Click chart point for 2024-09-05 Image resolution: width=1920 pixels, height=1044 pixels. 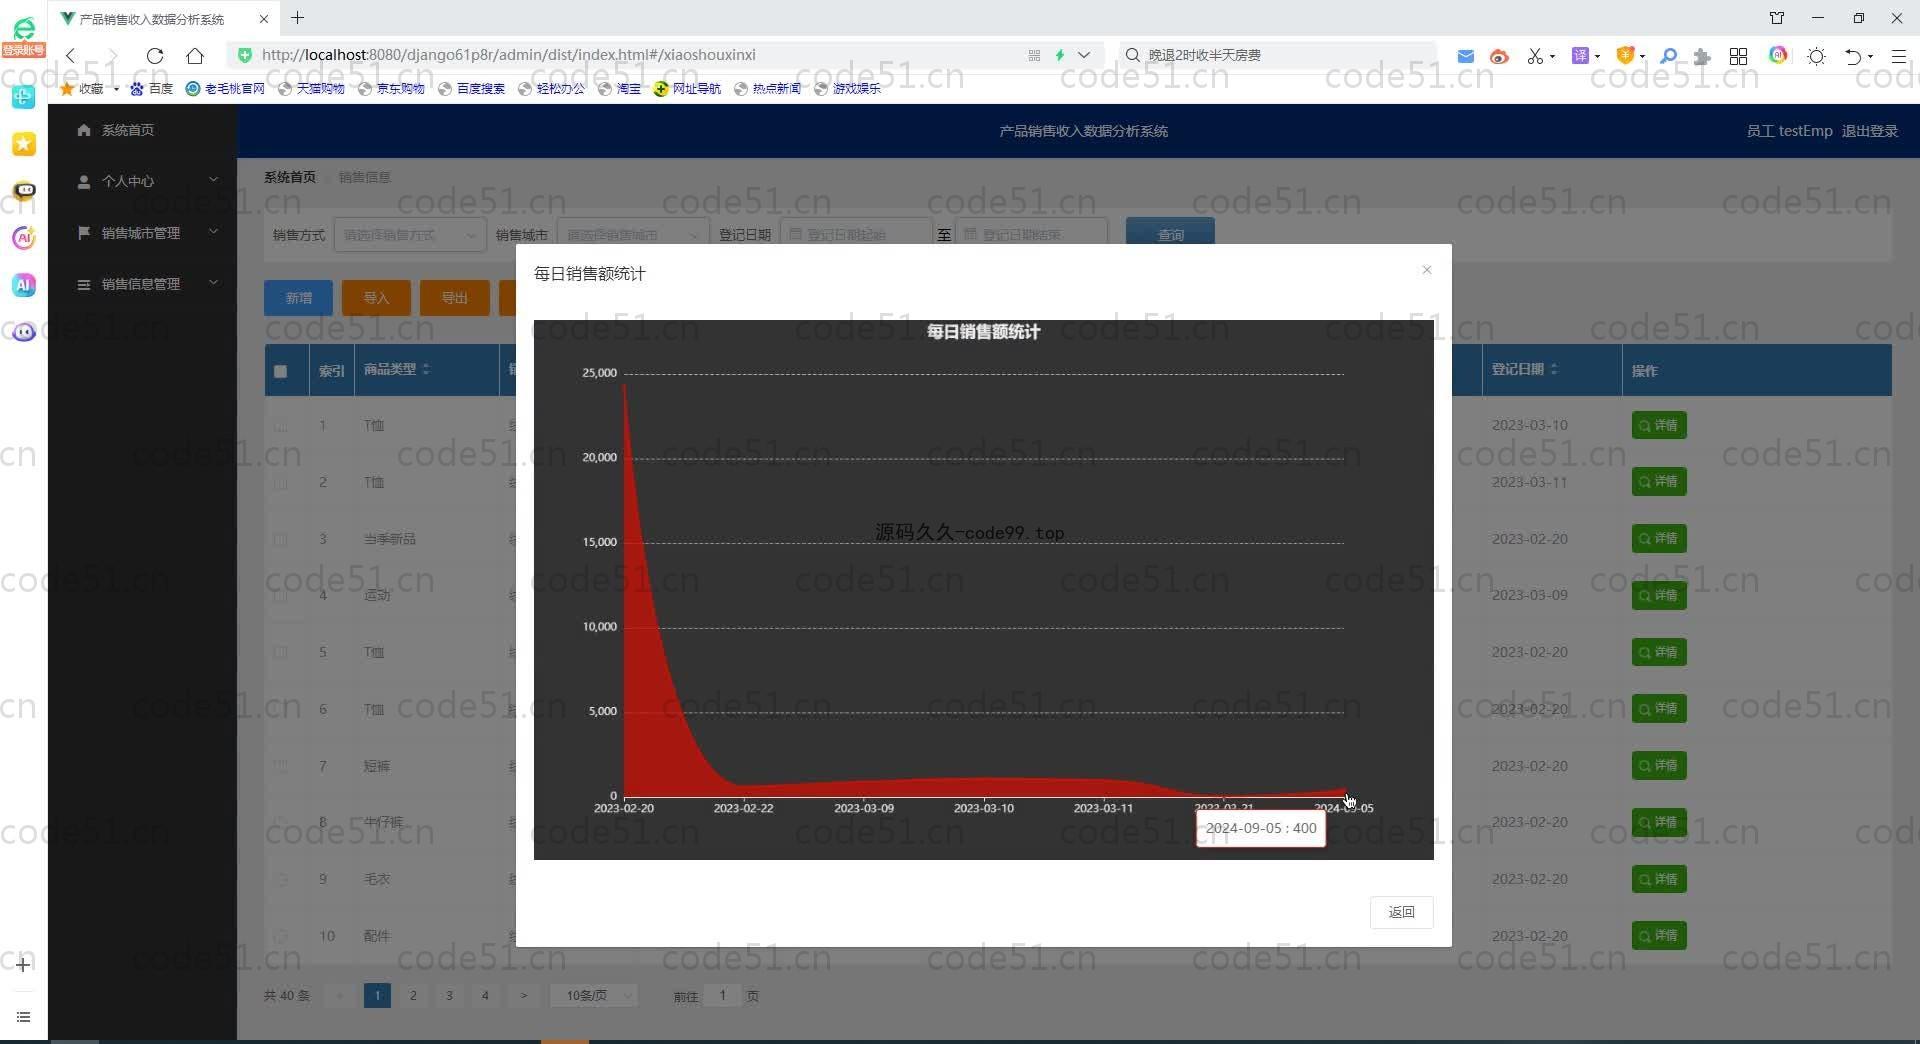click(1344, 791)
